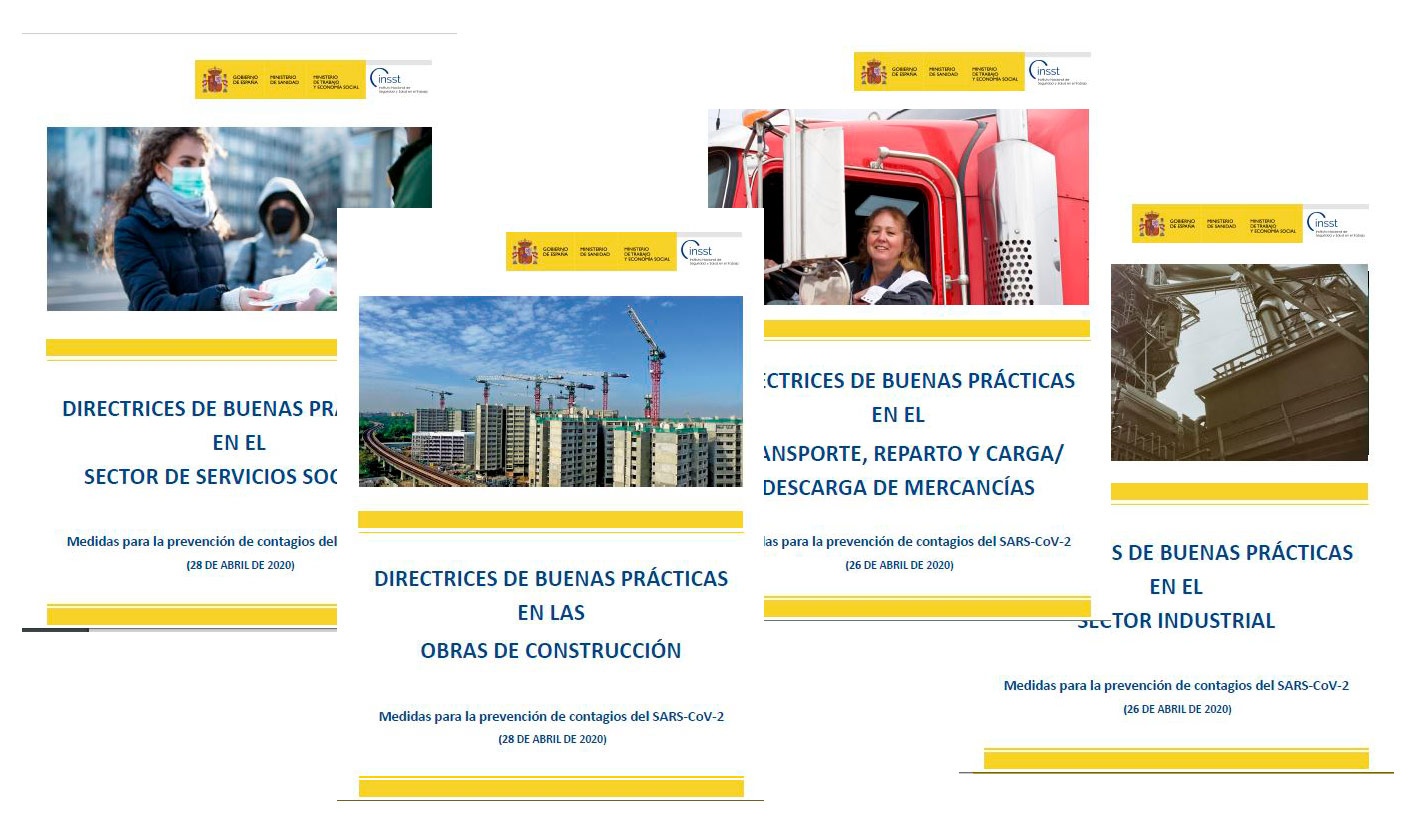Click the INSST logo on the industrial cover
The height and width of the screenshot is (824, 1420).
pos(1336,224)
